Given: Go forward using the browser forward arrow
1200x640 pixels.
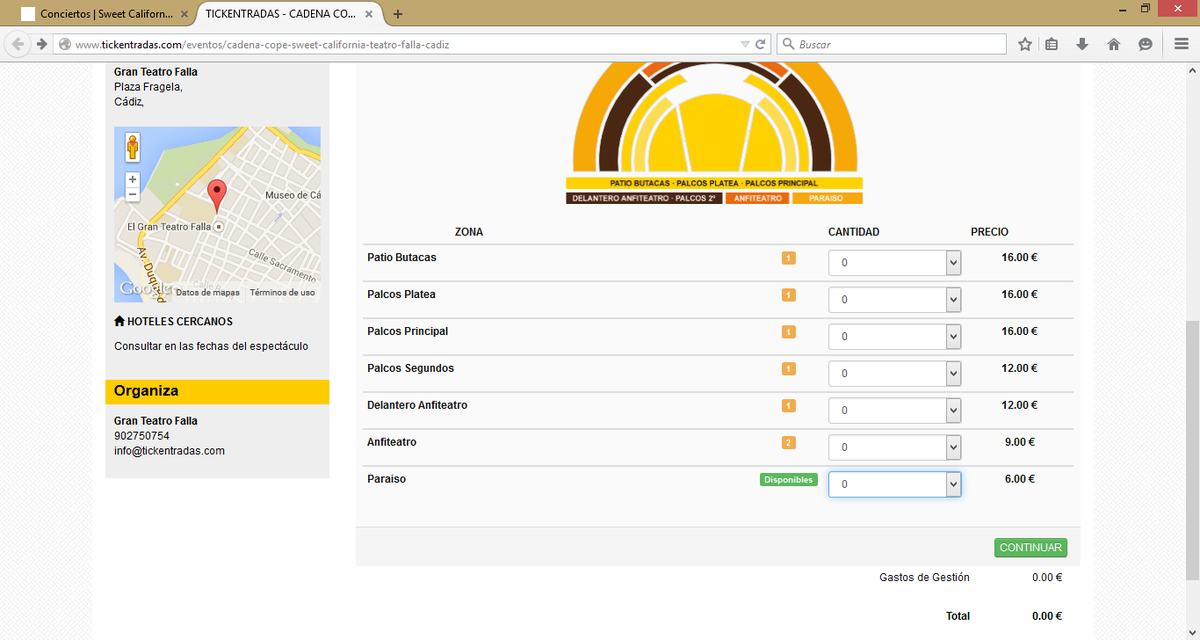Looking at the screenshot, I should tap(41, 44).
